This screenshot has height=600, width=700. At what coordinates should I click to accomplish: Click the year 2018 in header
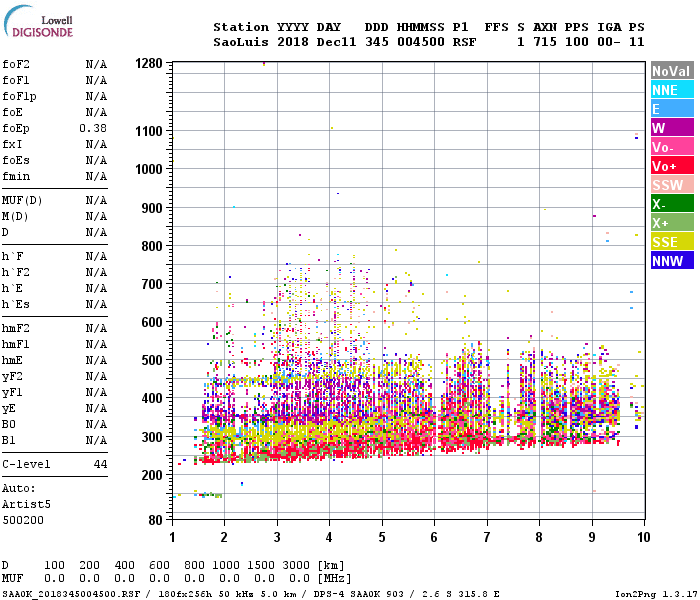(293, 42)
